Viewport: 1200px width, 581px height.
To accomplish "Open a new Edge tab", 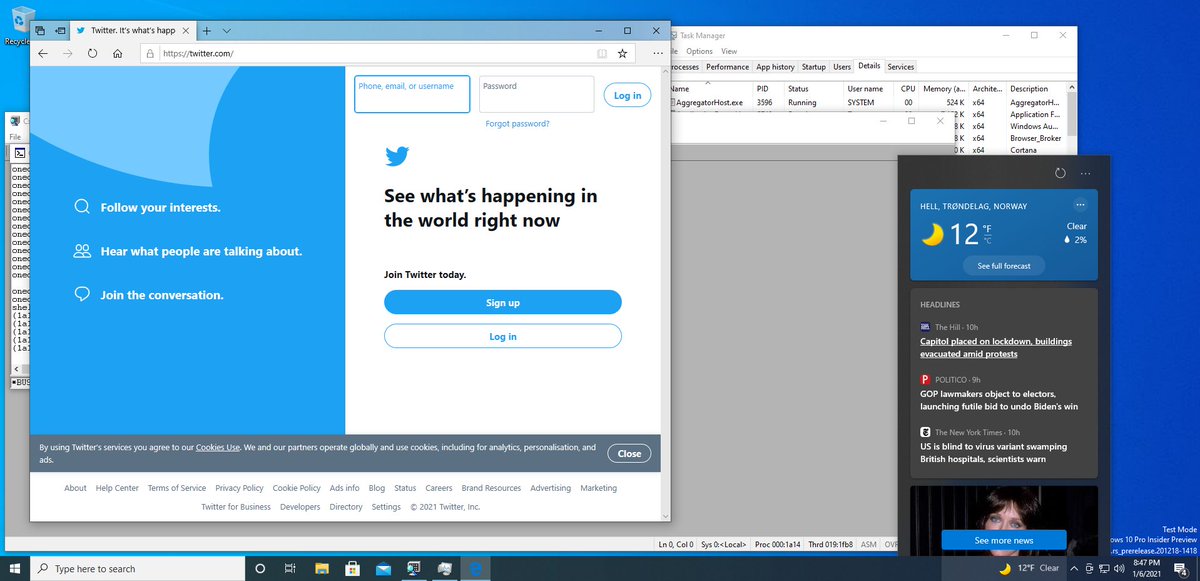I will point(207,31).
